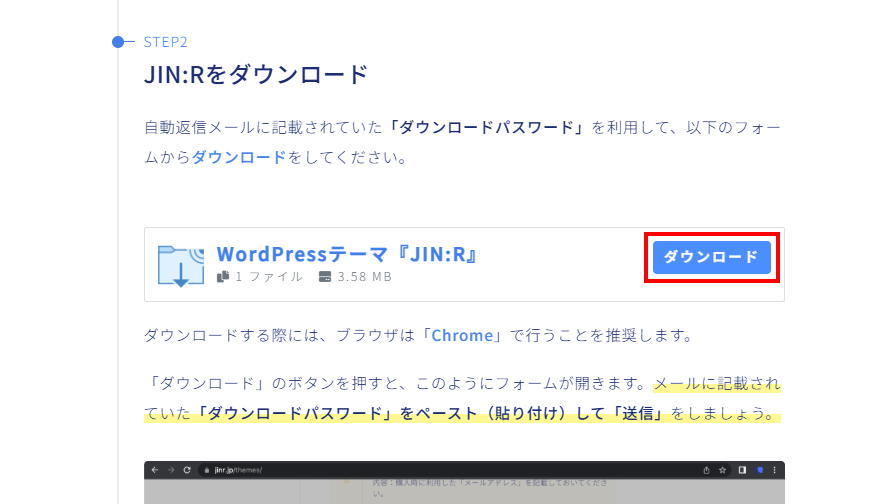Click the forward arrow in the embedded browser screenshot
895x504 pixels.
tap(171, 470)
